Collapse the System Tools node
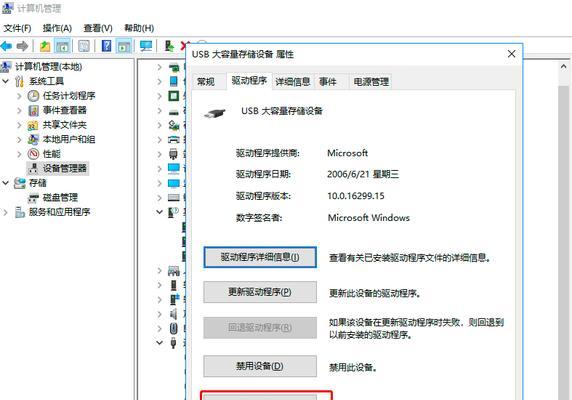572x400 pixels. [x=5, y=81]
